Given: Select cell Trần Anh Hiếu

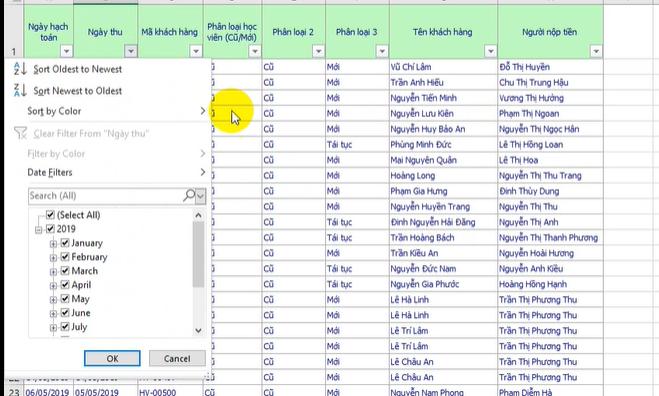Looking at the screenshot, I should pyautogui.click(x=443, y=82).
